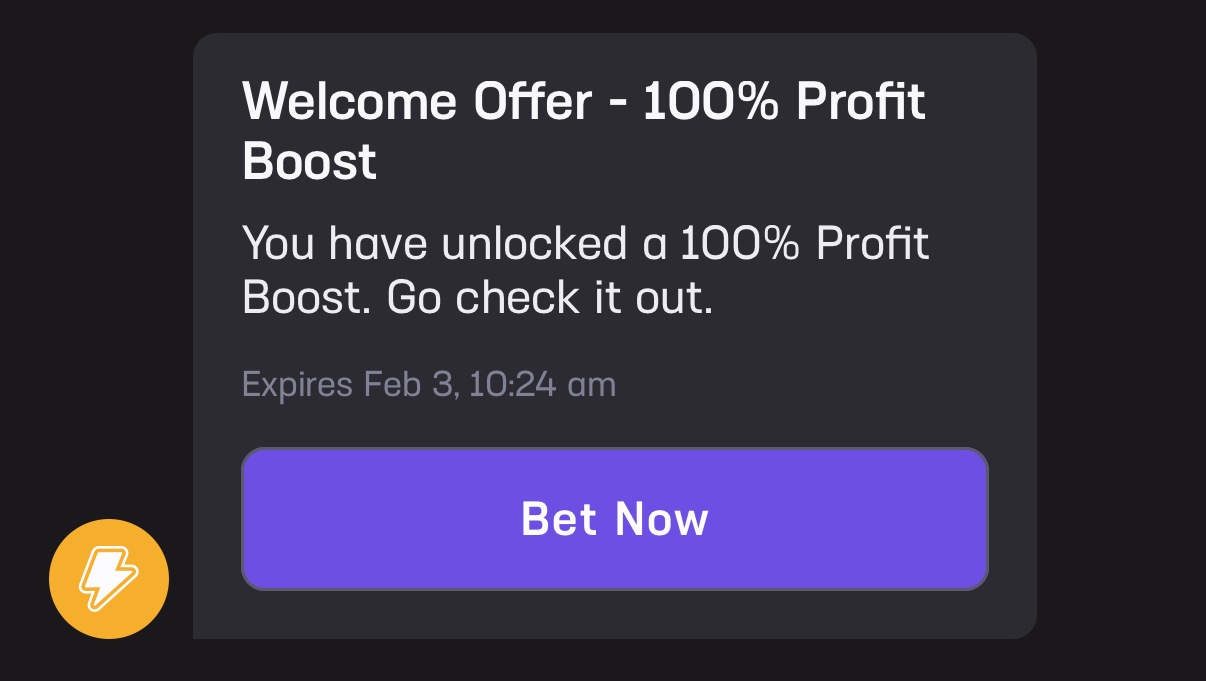Click the 10:24 am expiry time
Screen dimensions: 1206x681
[542, 384]
